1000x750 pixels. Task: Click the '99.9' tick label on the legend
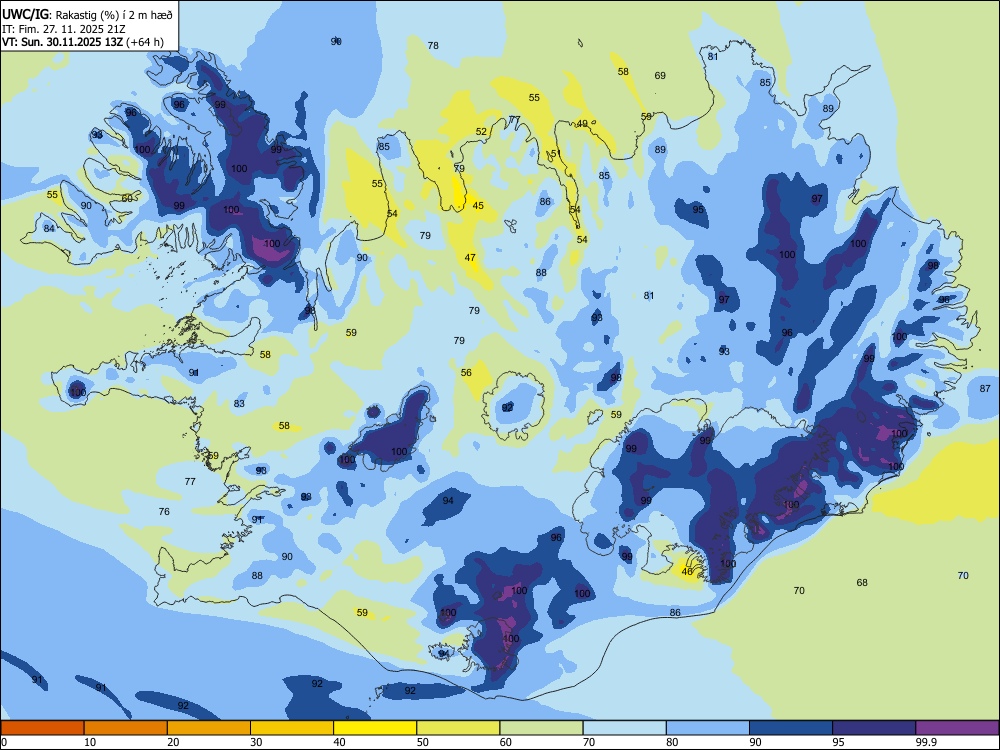pos(926,742)
